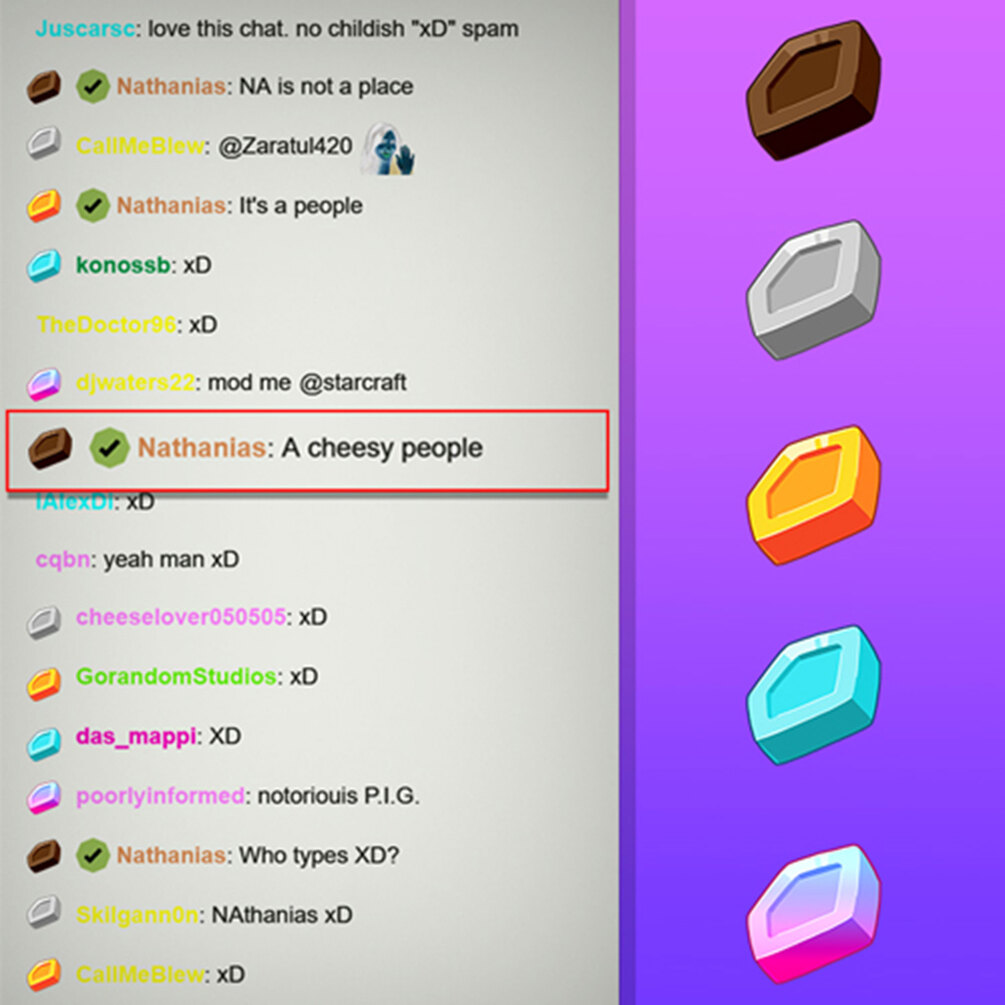Click verified checkmark in highlighted cheesy people message

110,447
